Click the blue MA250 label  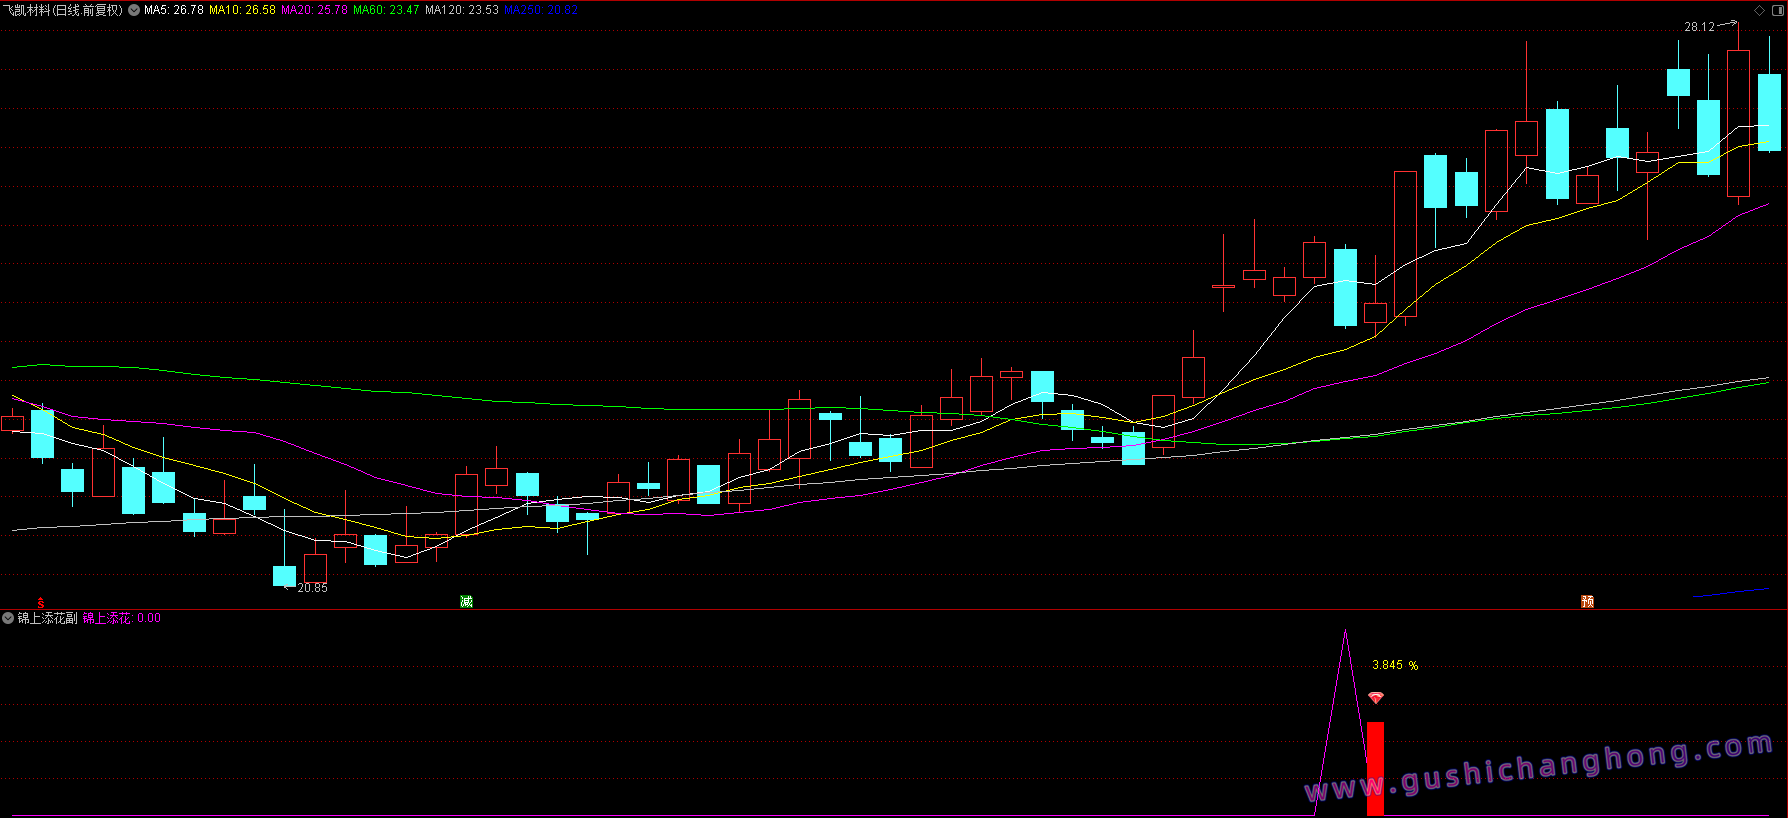click(x=540, y=10)
